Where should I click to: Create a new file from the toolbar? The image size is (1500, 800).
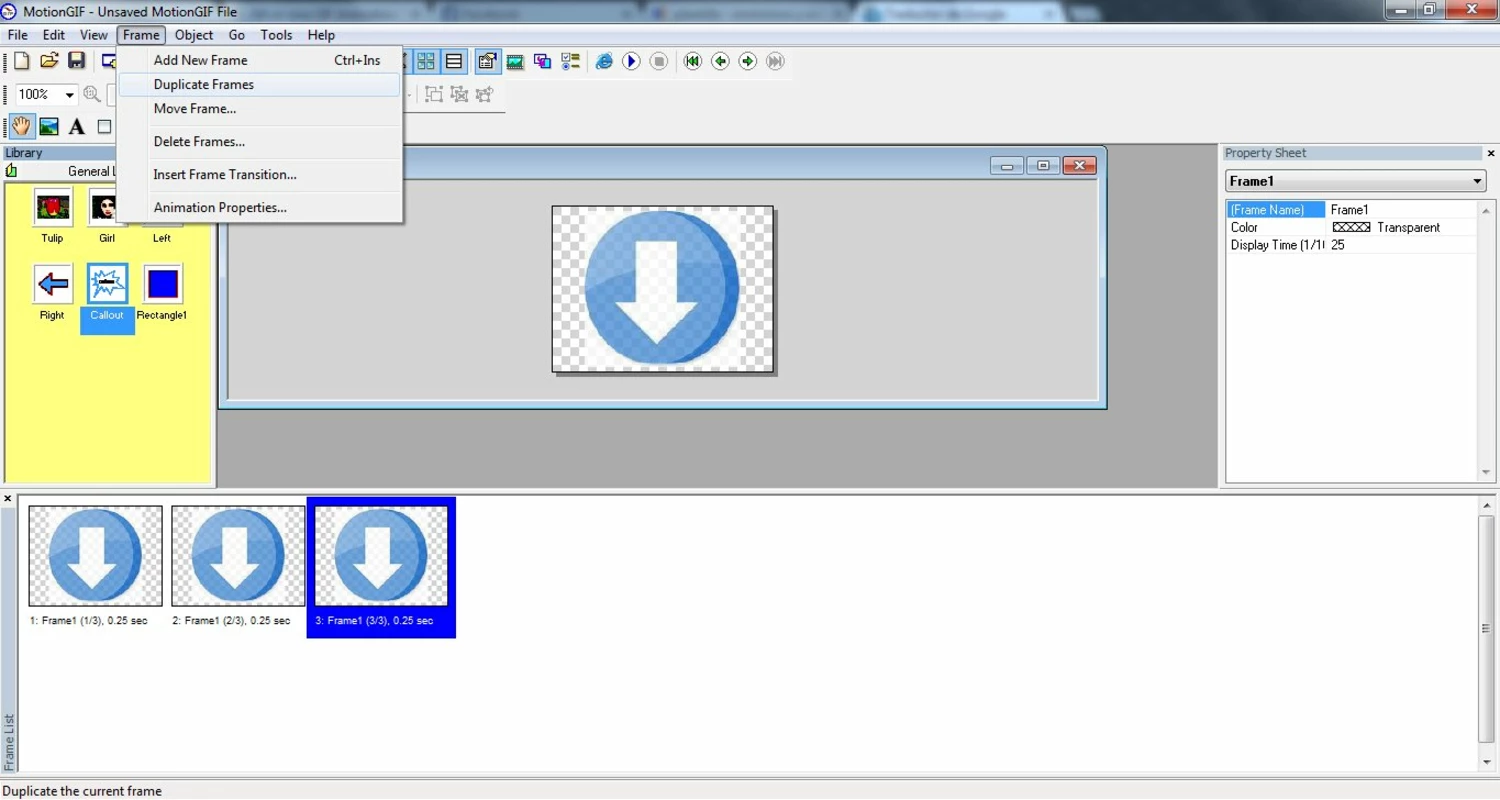[x=21, y=61]
